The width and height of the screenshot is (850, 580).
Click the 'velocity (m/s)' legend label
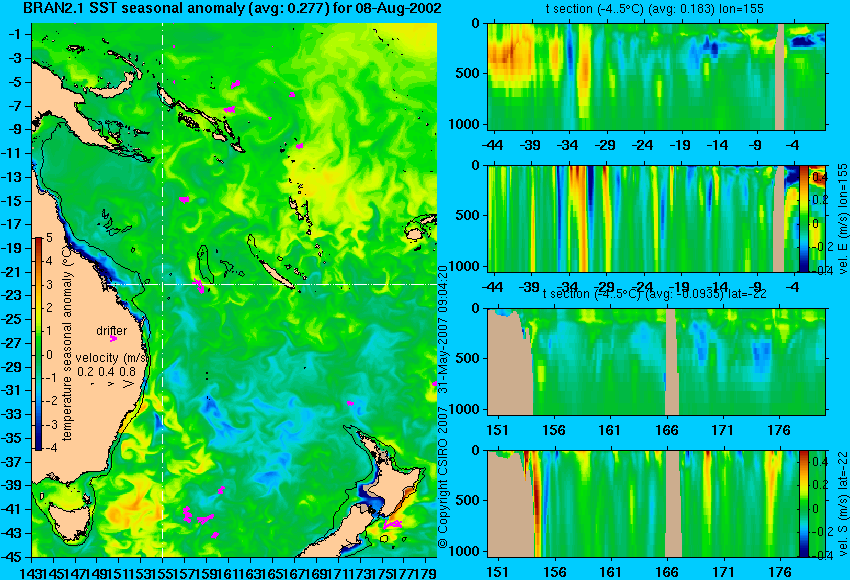coord(112,358)
